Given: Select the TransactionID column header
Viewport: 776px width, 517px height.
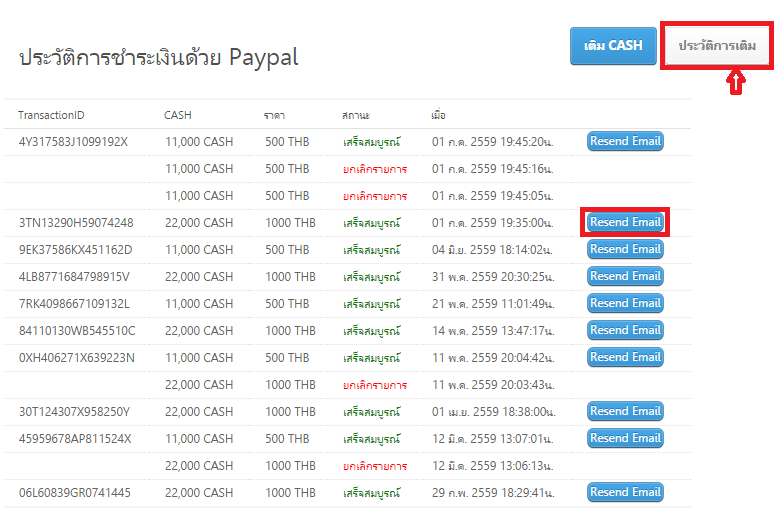Looking at the screenshot, I should point(51,115).
